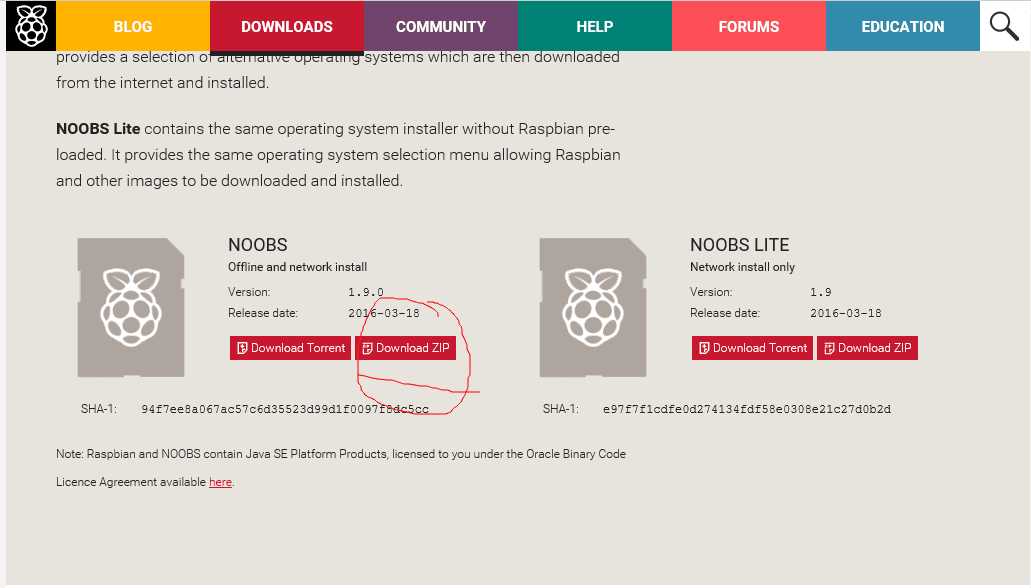Click NOOBS release date 2016-03-18
Image resolution: width=1031 pixels, height=588 pixels.
[x=384, y=313]
